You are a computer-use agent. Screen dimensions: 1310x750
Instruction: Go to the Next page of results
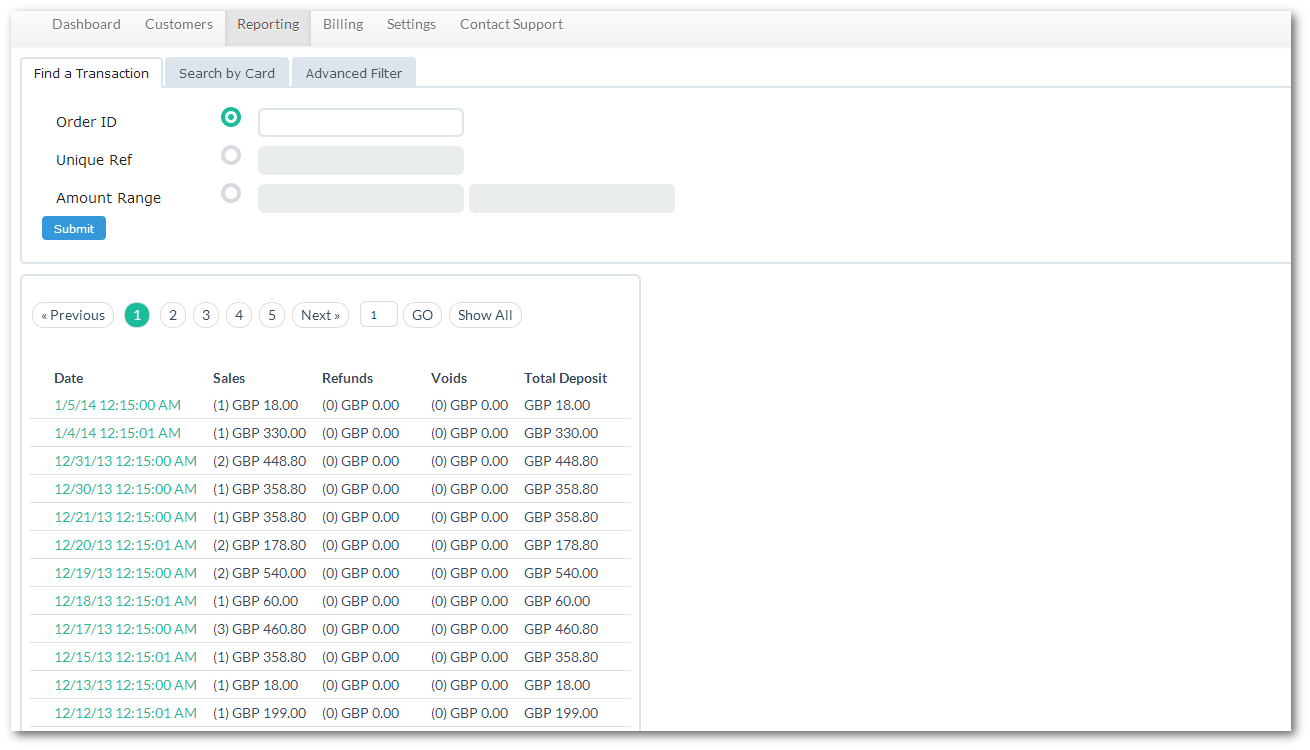point(320,315)
